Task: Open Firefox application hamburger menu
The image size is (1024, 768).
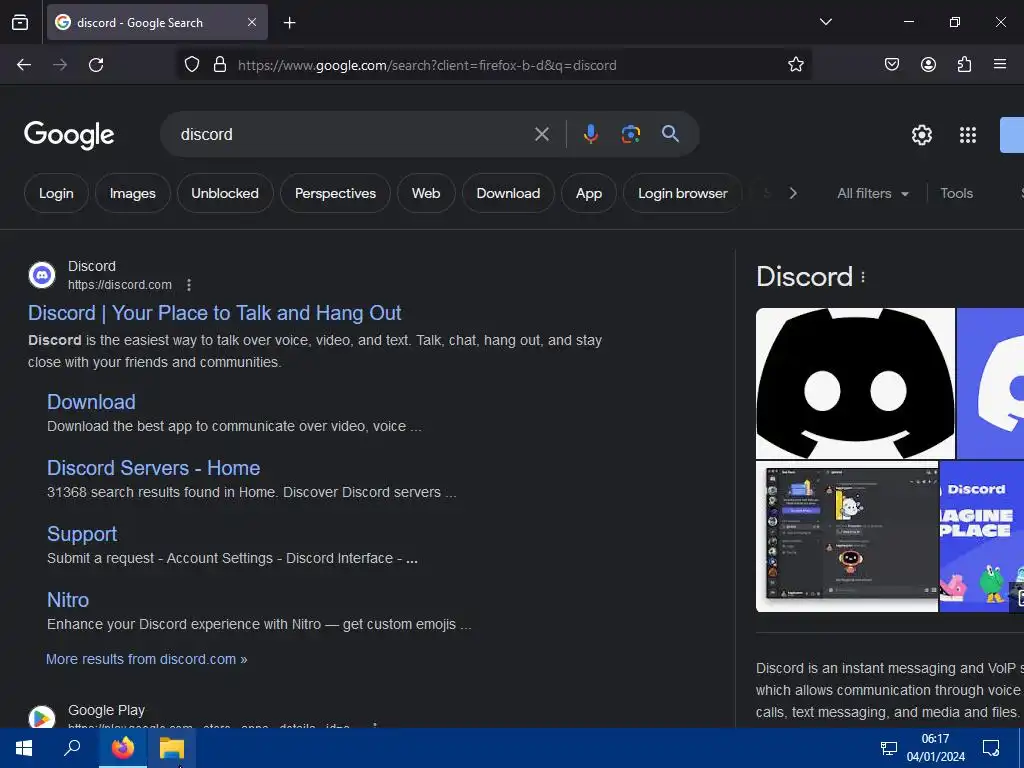Action: point(1000,64)
